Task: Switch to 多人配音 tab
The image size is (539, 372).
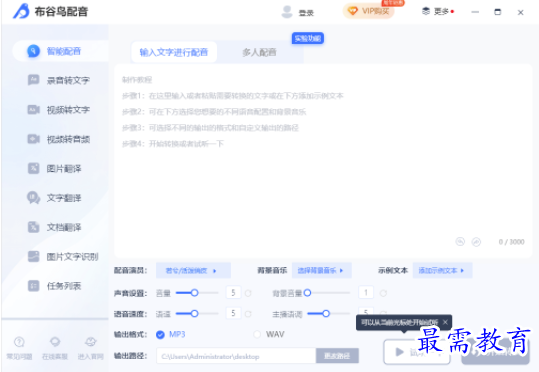Action: tap(260, 52)
